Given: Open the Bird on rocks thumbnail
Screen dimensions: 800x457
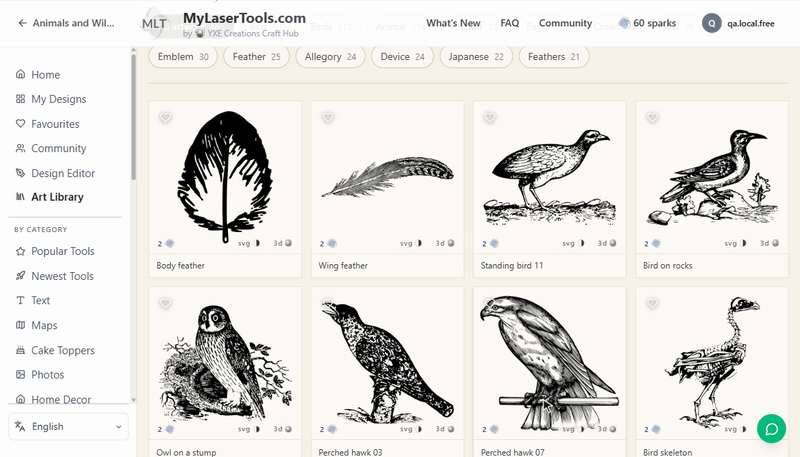Looking at the screenshot, I should coord(712,176).
